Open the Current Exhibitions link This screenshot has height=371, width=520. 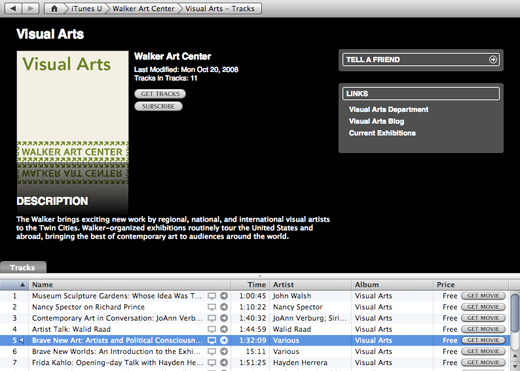[382, 133]
